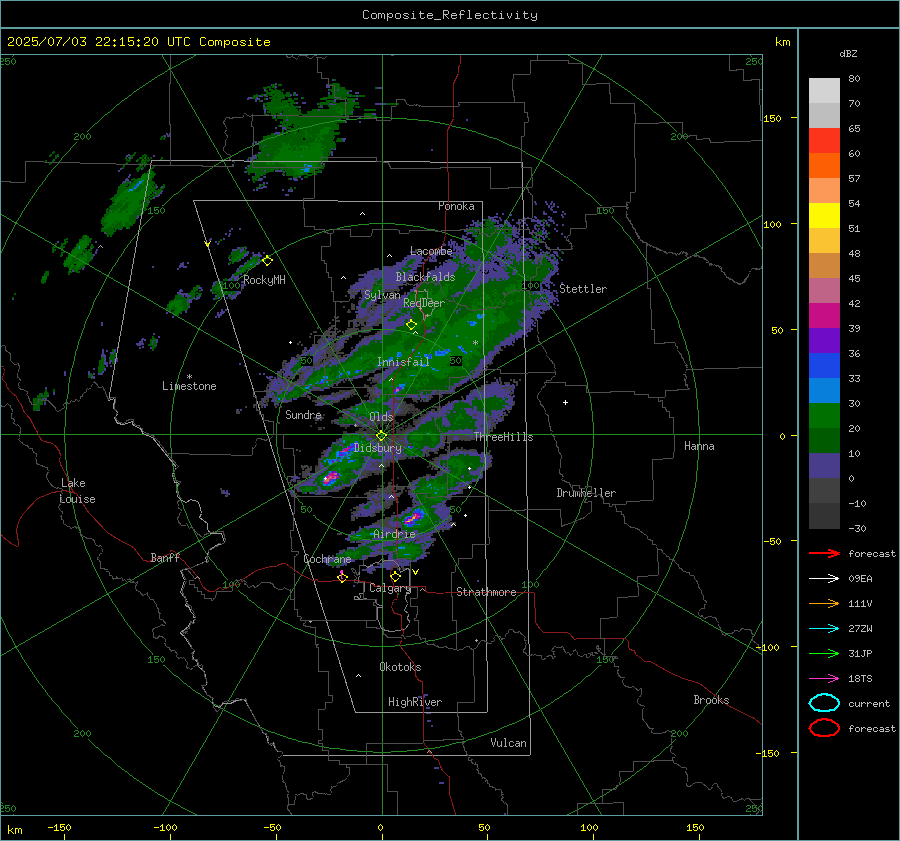Click the dBZ legend heading
The image size is (900, 841).
coord(848,53)
